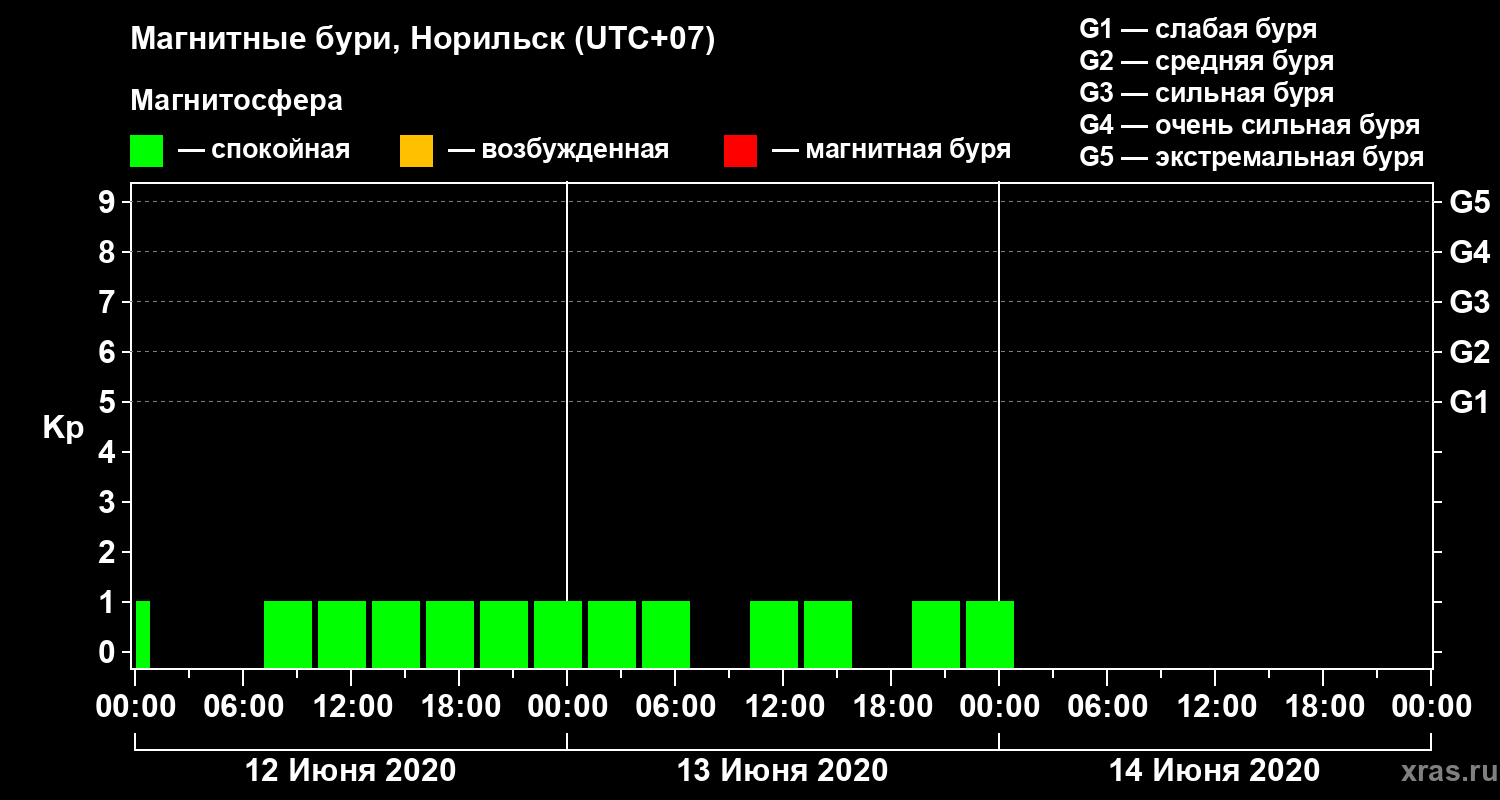Click the G1 label on the right axis

1470,402
